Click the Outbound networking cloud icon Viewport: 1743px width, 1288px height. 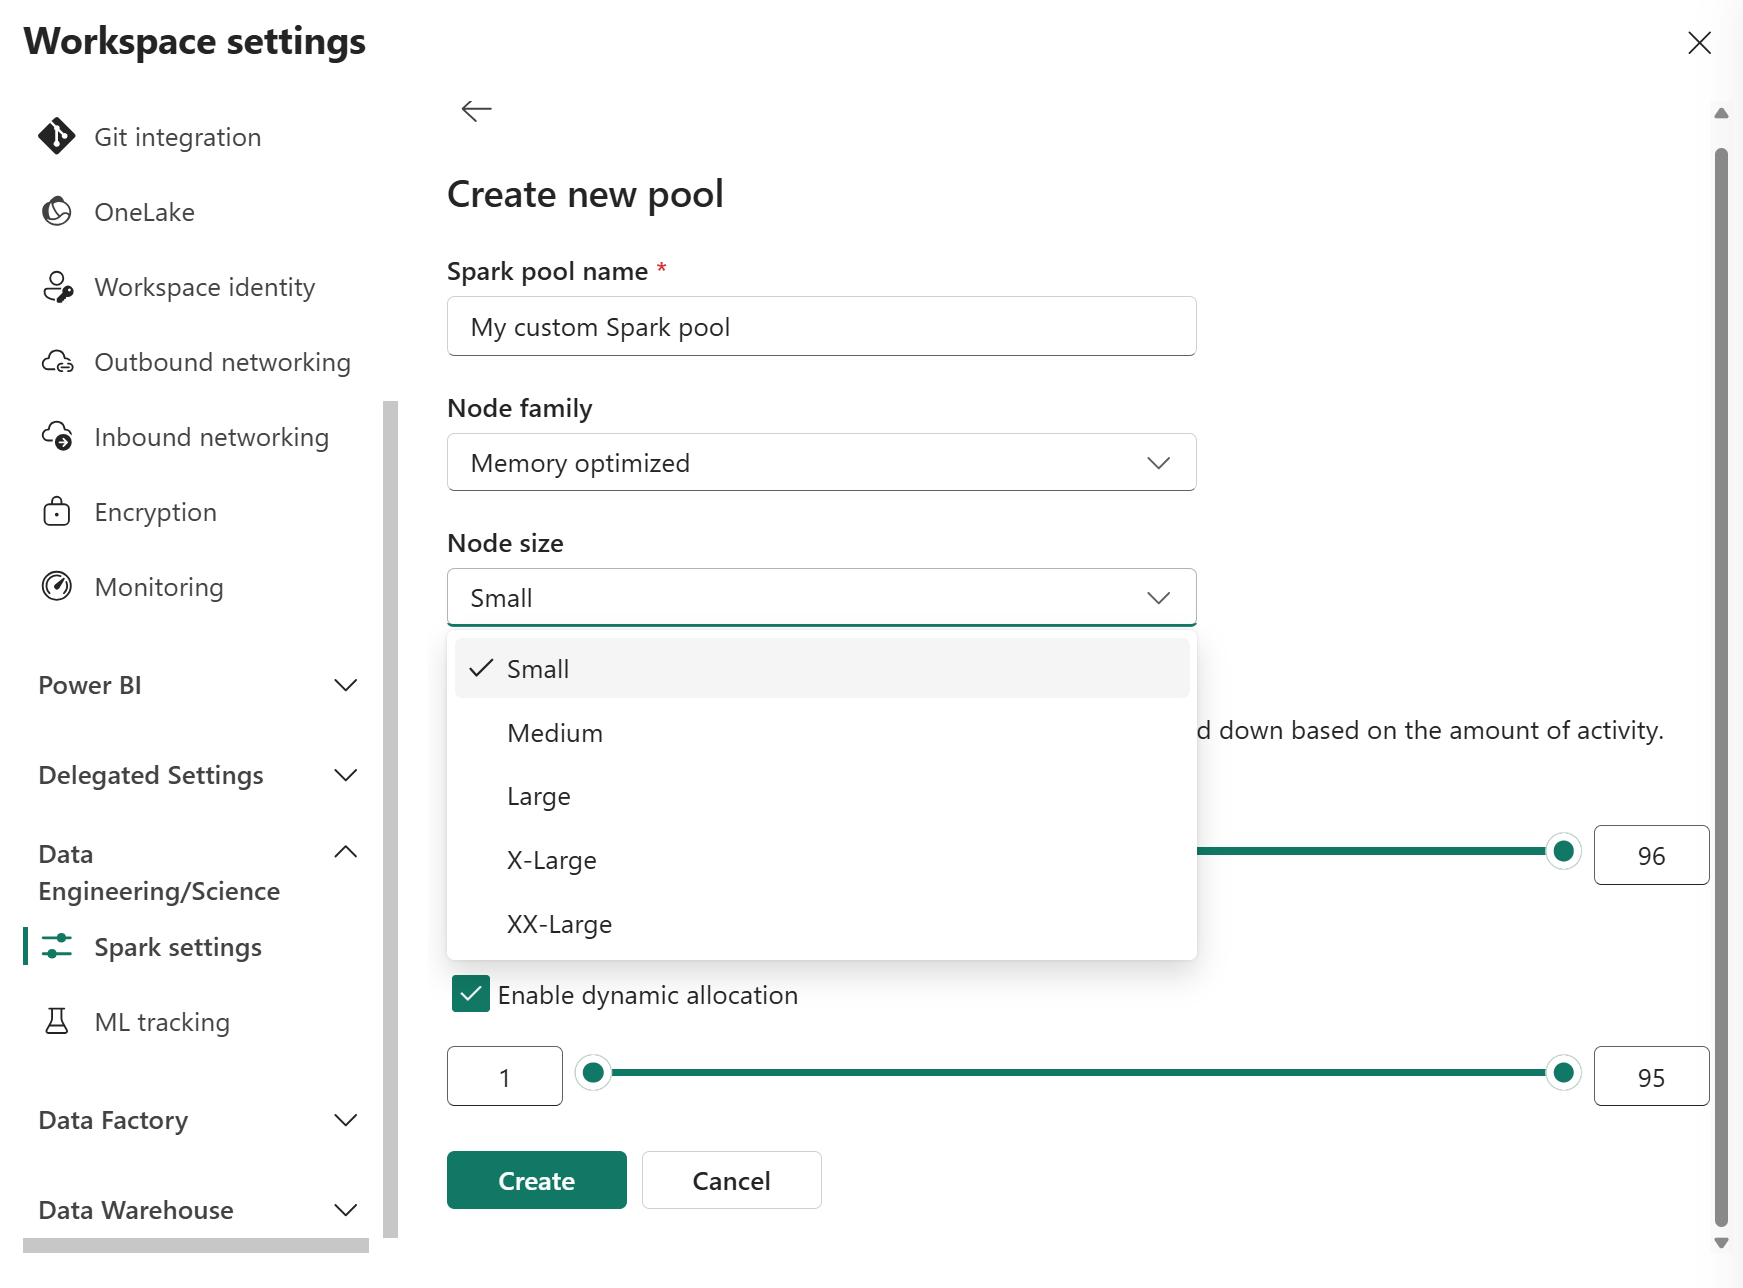point(57,362)
